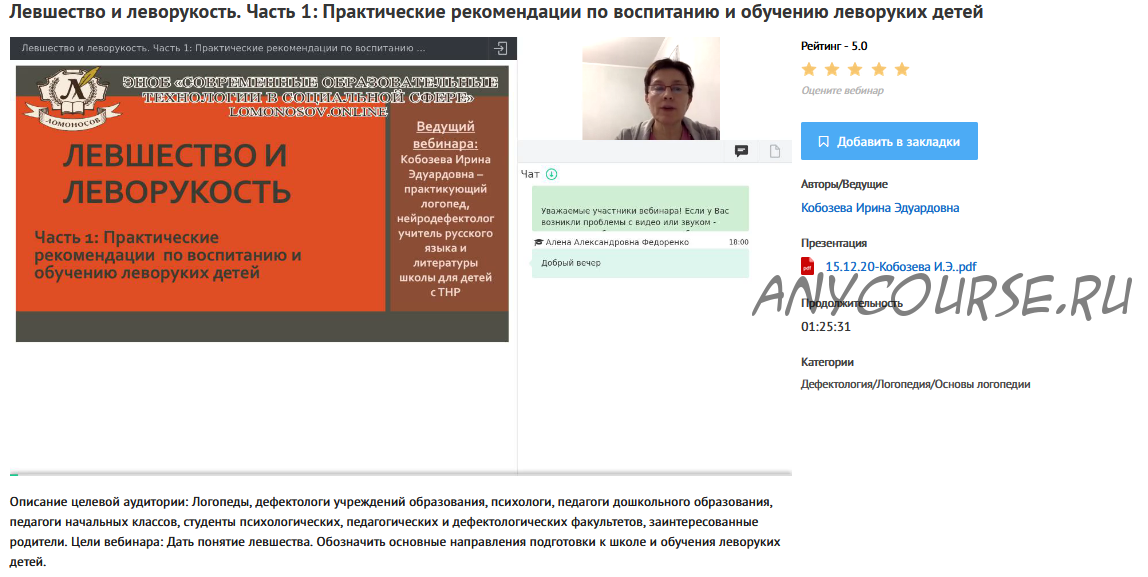Click the video progress bar below the player

tap(400, 473)
